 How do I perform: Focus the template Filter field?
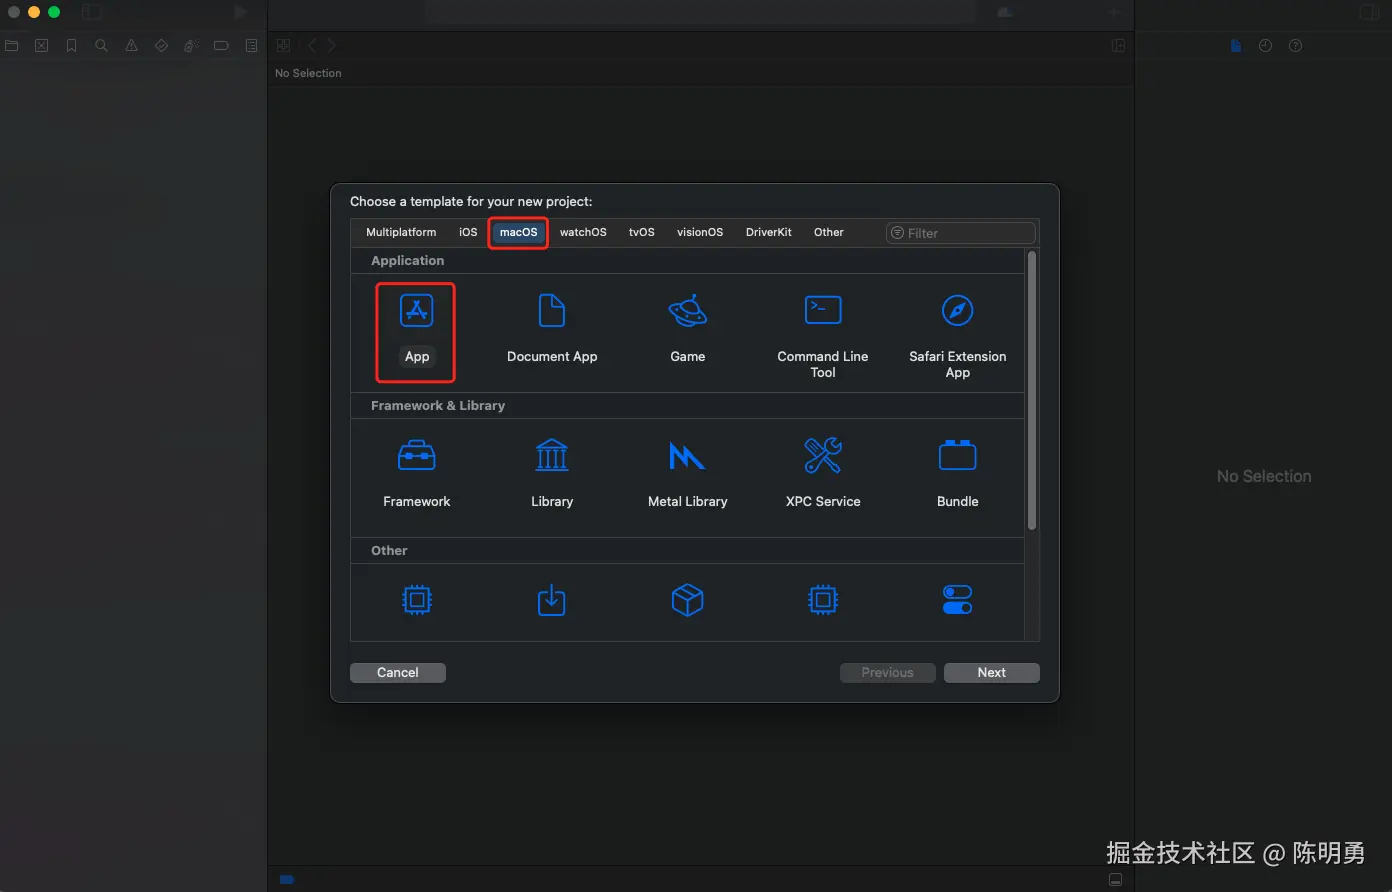960,233
